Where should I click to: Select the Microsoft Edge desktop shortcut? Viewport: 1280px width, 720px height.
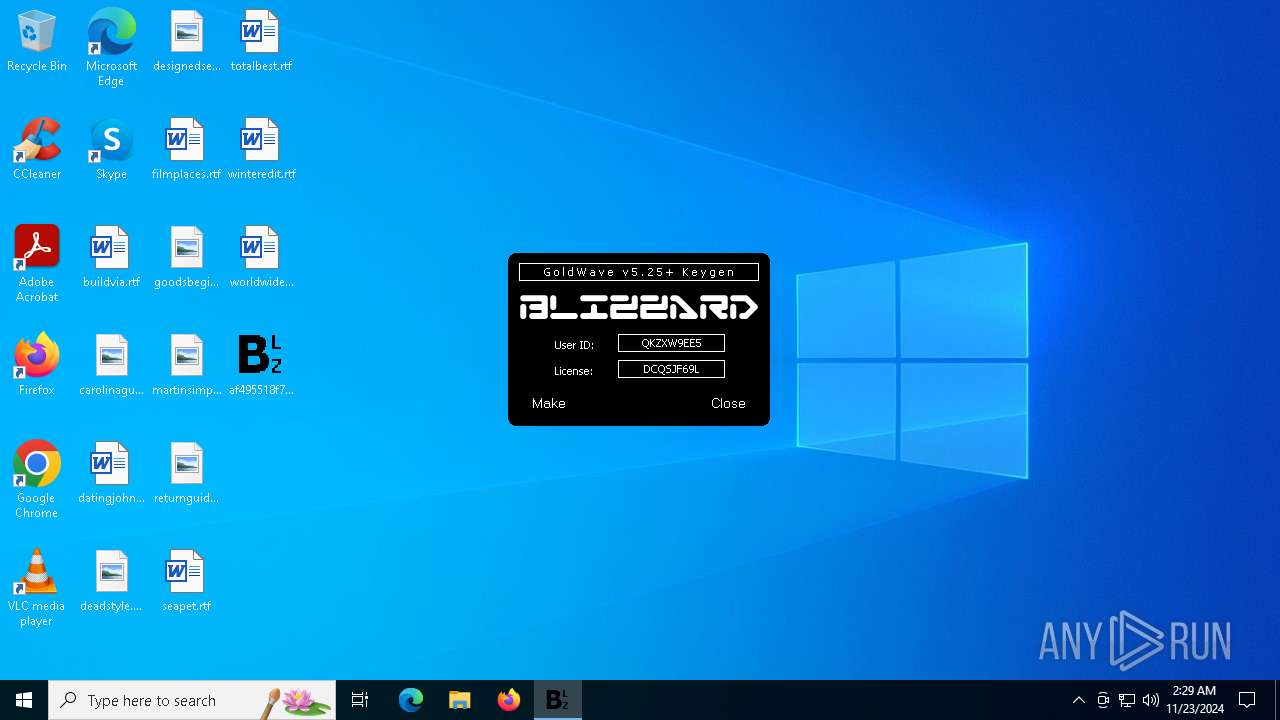pos(111,48)
